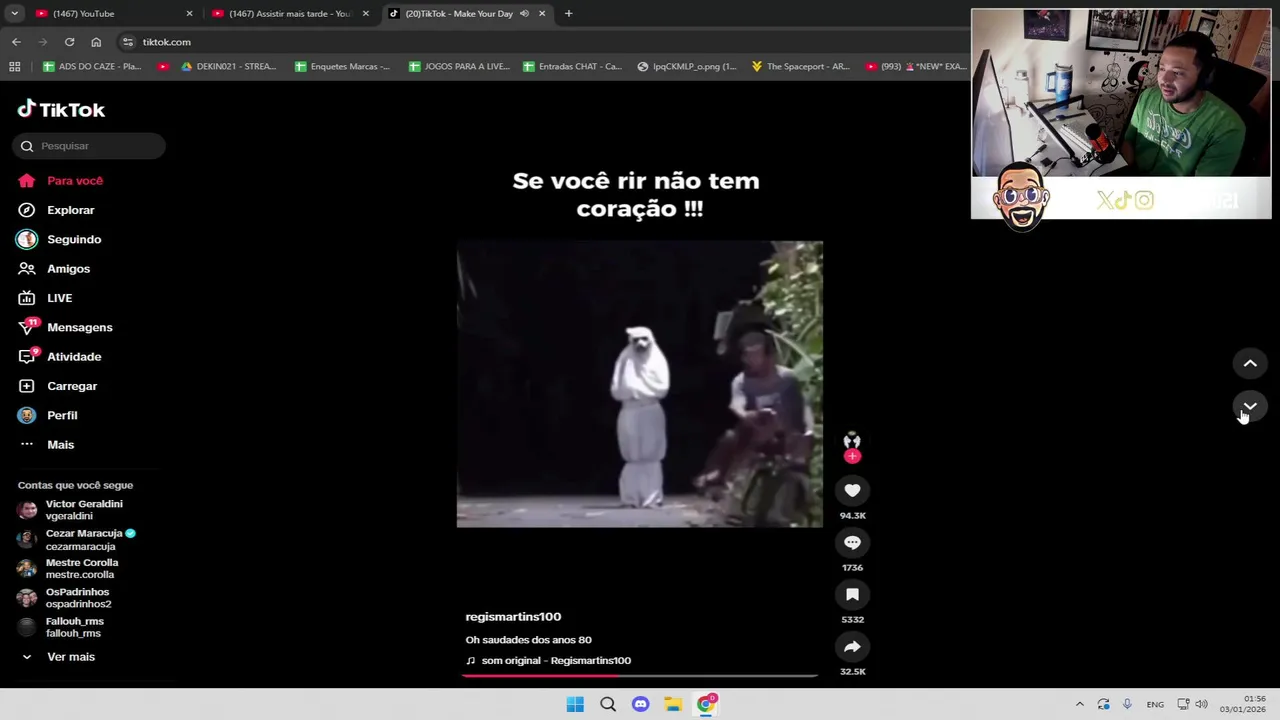Share the video with arrow icon
The width and height of the screenshot is (1280, 720).
pyautogui.click(x=852, y=646)
